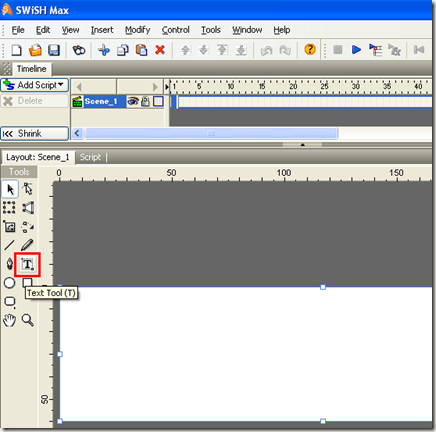
Task: Delete with the red X toolbar icon
Action: 160,50
